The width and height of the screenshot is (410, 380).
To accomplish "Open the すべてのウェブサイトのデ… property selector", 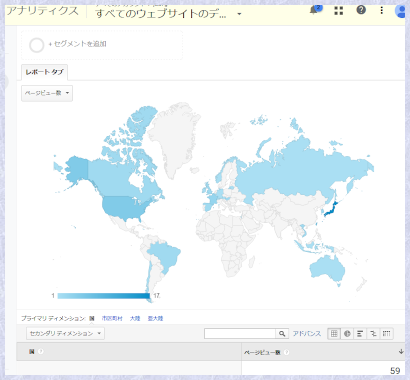I will tap(168, 14).
